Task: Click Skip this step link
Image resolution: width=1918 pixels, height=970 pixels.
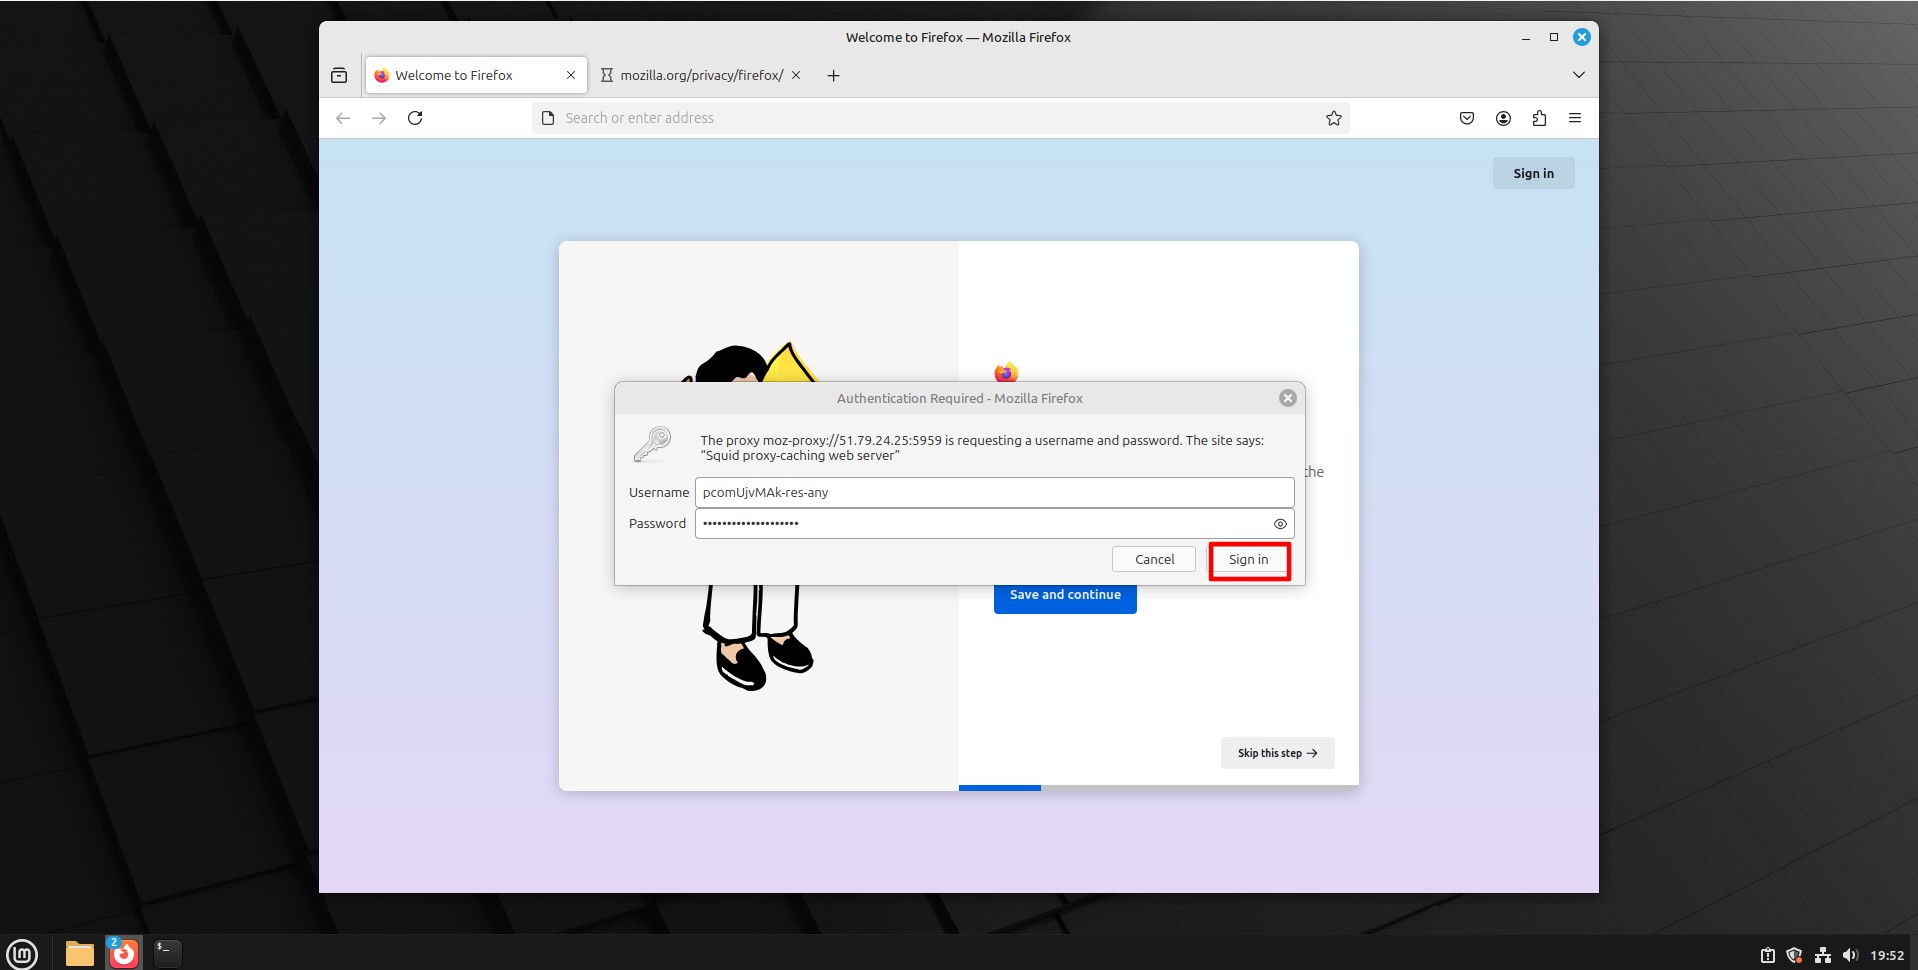Action: (x=1277, y=753)
